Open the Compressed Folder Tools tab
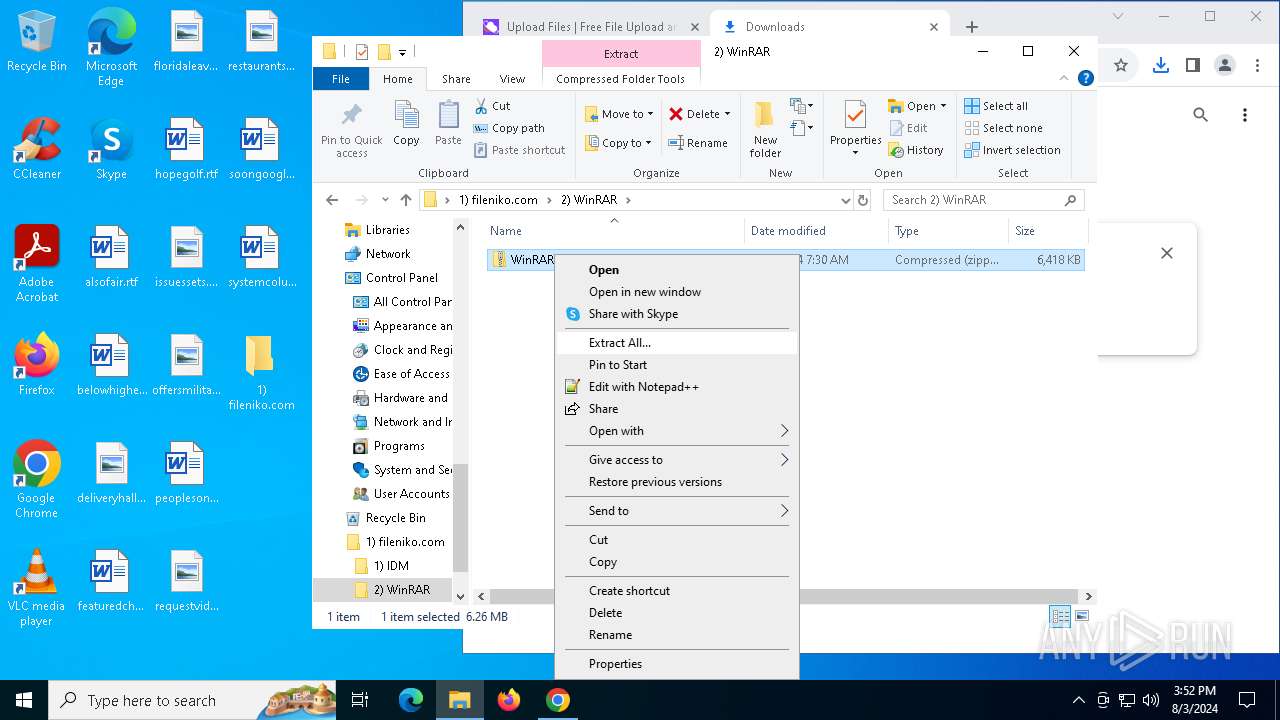 coord(620,79)
